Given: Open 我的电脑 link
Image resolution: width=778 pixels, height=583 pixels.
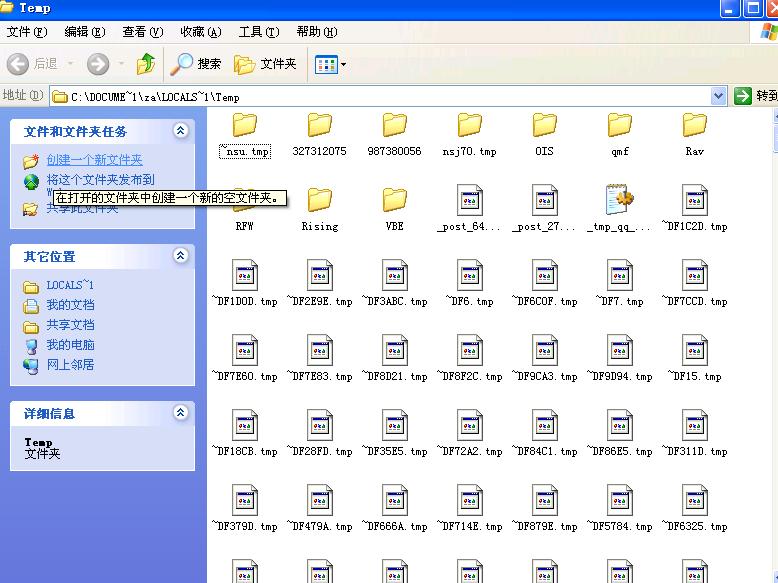Looking at the screenshot, I should [x=70, y=345].
